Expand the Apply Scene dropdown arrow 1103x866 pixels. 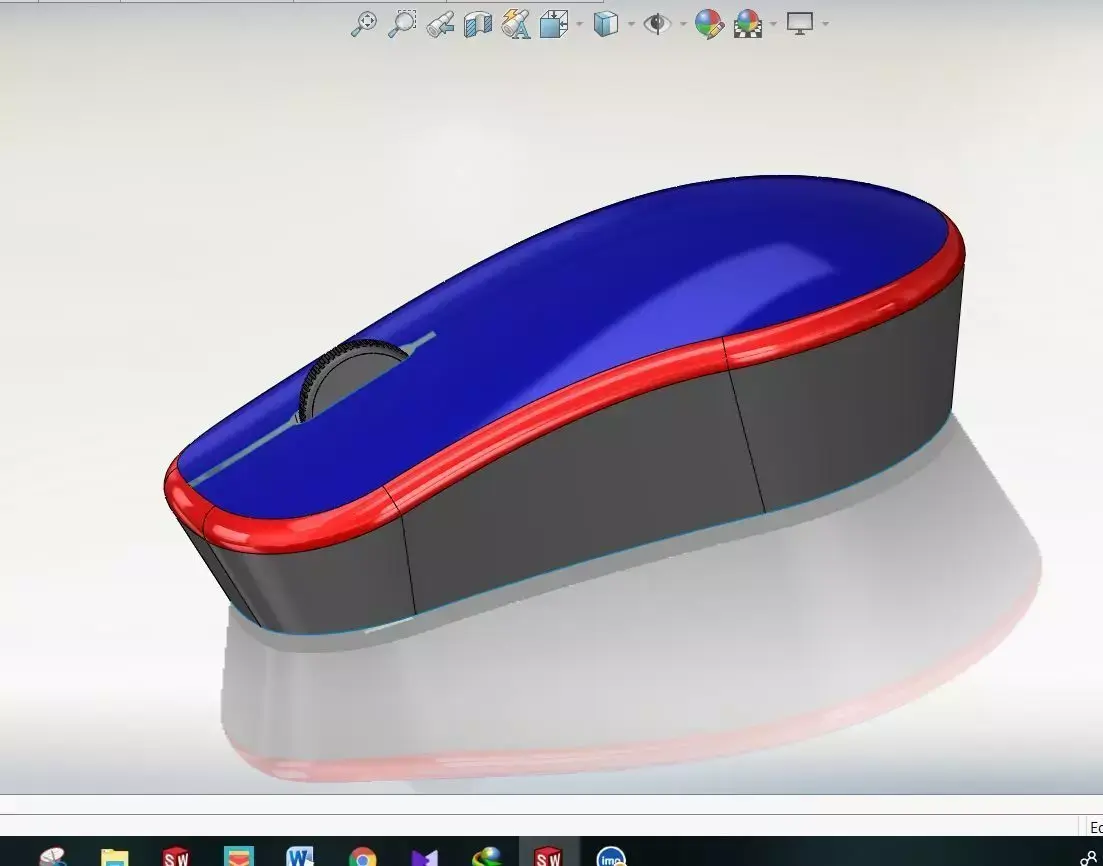click(x=773, y=24)
